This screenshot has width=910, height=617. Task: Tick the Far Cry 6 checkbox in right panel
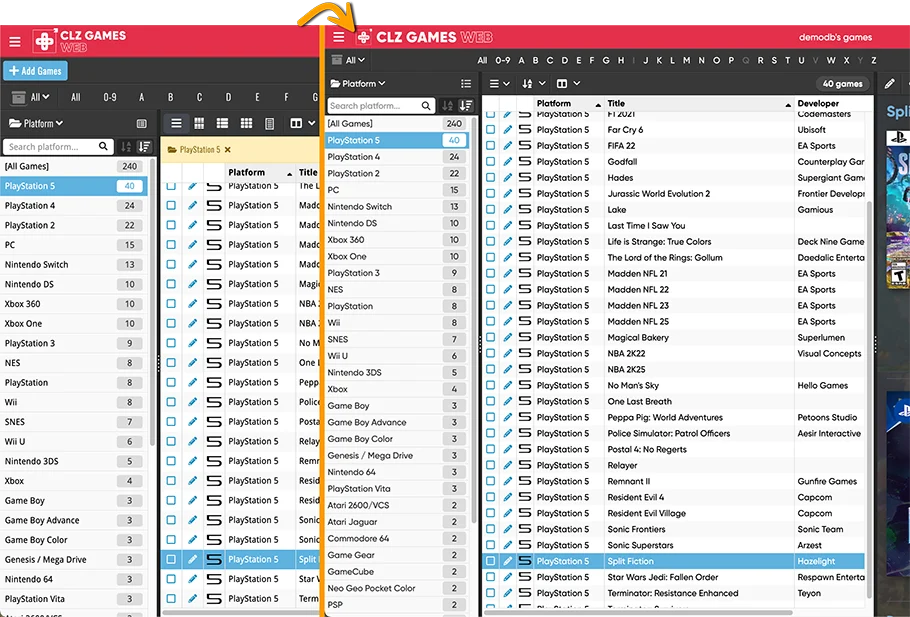tap(490, 129)
